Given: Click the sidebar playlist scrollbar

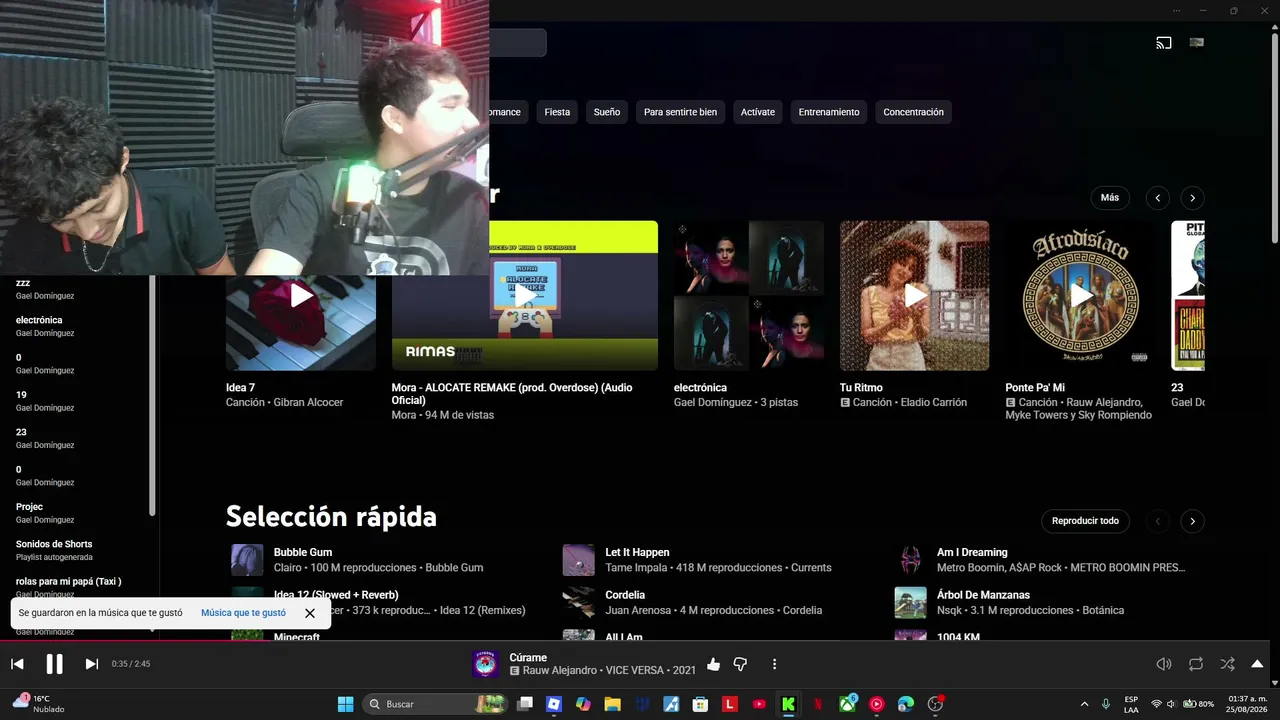Looking at the screenshot, I should click(152, 395).
